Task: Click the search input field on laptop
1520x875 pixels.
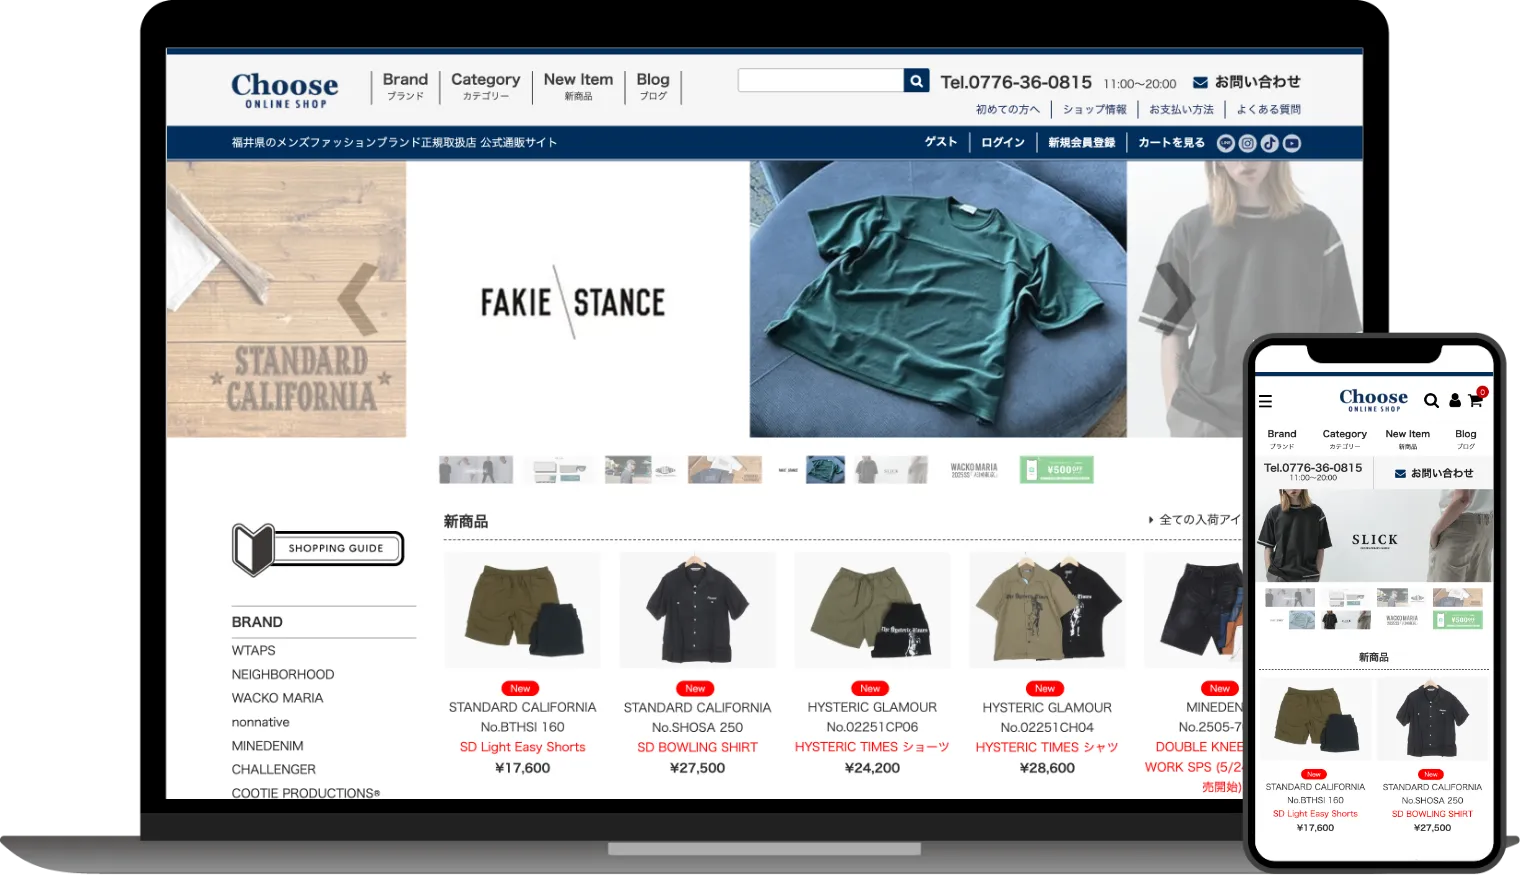Action: tap(821, 81)
